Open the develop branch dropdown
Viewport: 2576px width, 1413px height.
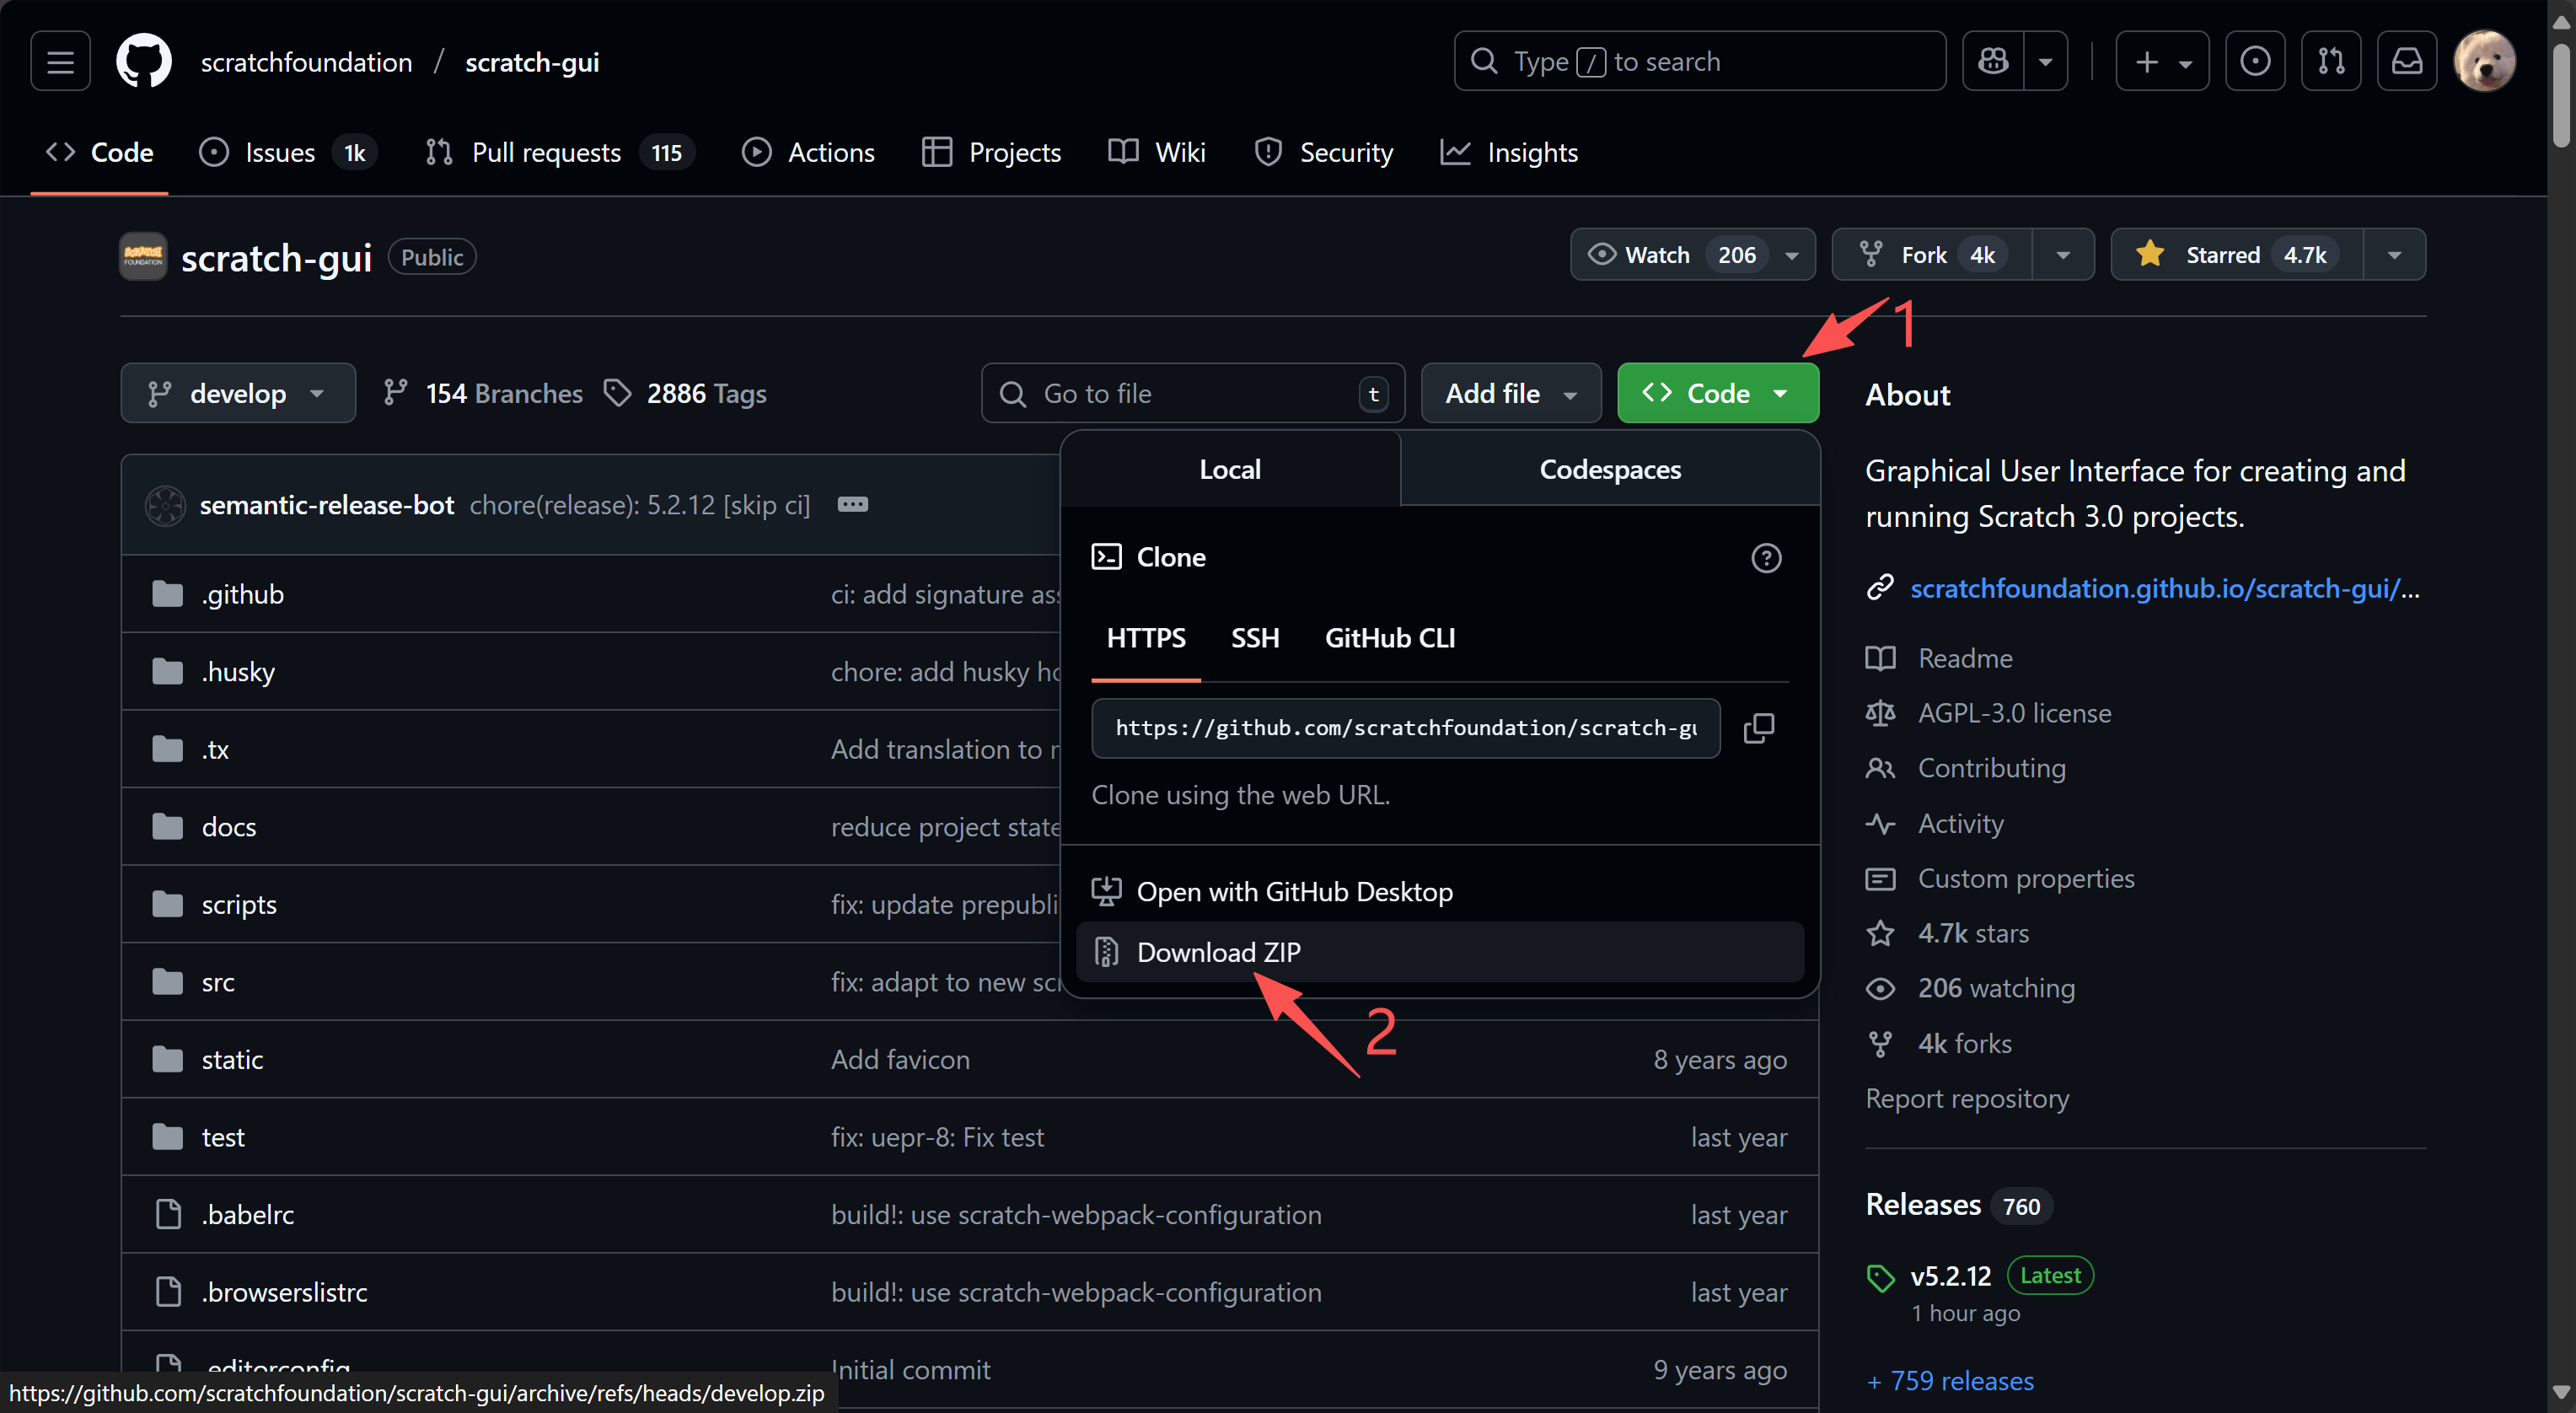point(237,394)
